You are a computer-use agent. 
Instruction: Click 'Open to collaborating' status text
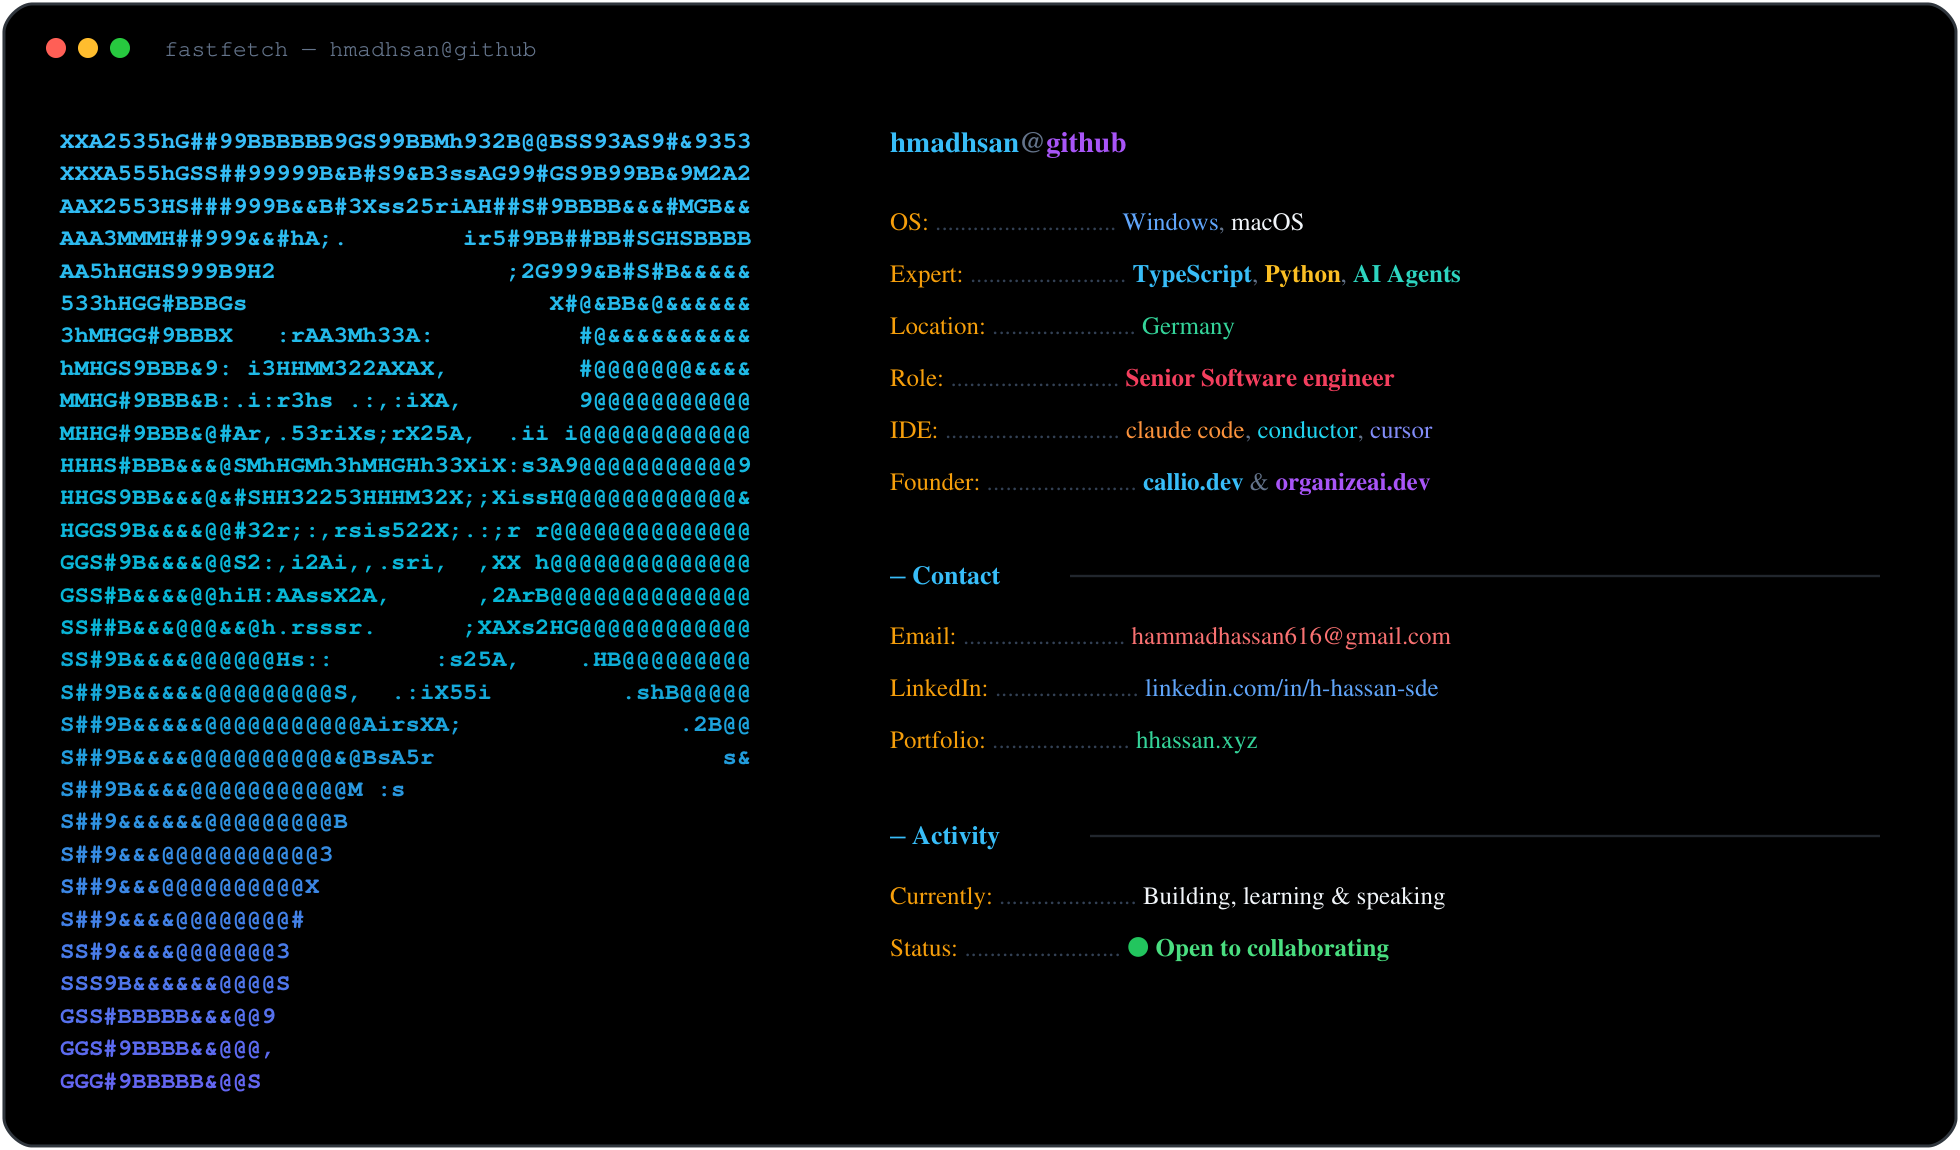click(x=1272, y=948)
